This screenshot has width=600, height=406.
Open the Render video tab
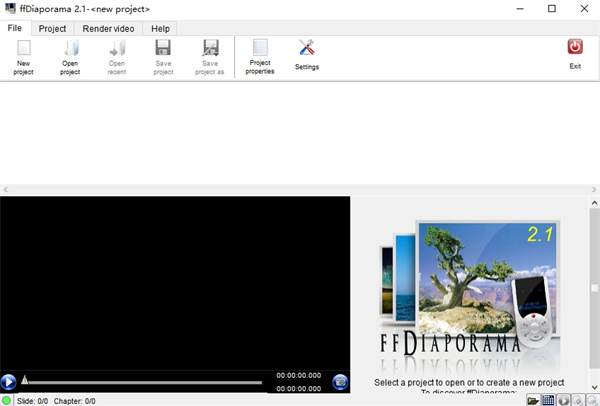[109, 29]
